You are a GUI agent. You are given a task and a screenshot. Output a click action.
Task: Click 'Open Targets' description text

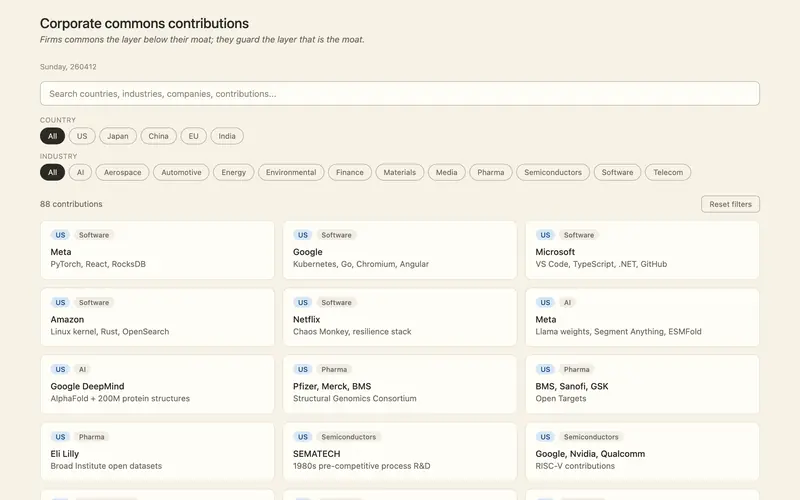tap(561, 398)
